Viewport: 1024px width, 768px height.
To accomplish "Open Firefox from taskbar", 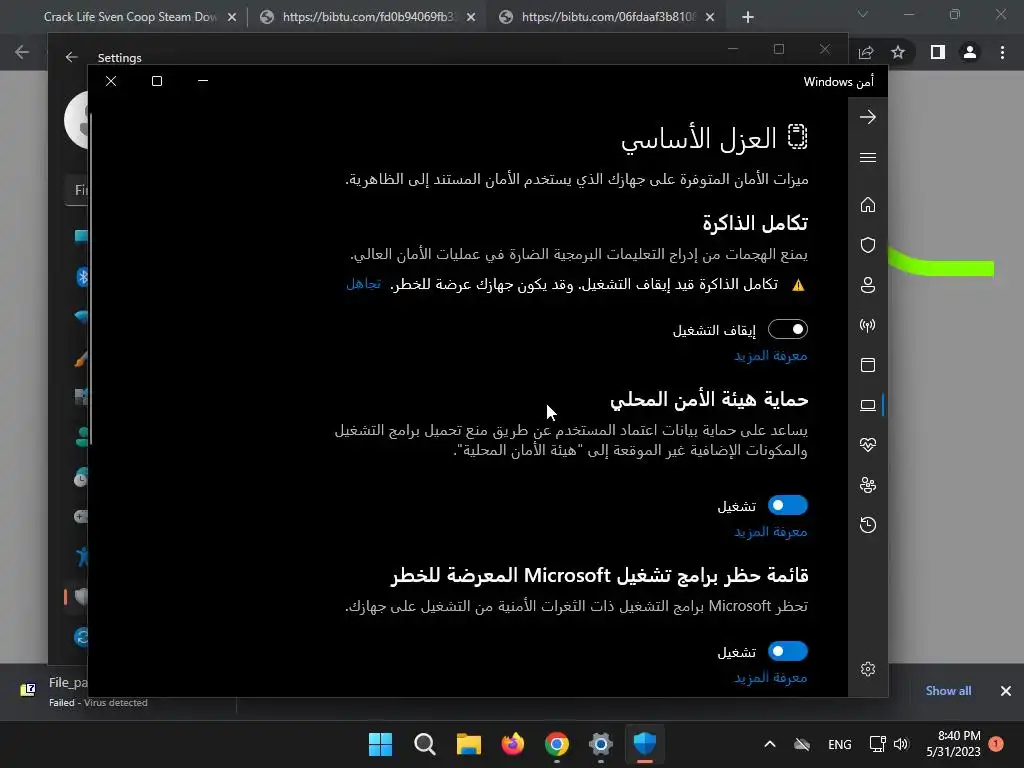I will [513, 744].
